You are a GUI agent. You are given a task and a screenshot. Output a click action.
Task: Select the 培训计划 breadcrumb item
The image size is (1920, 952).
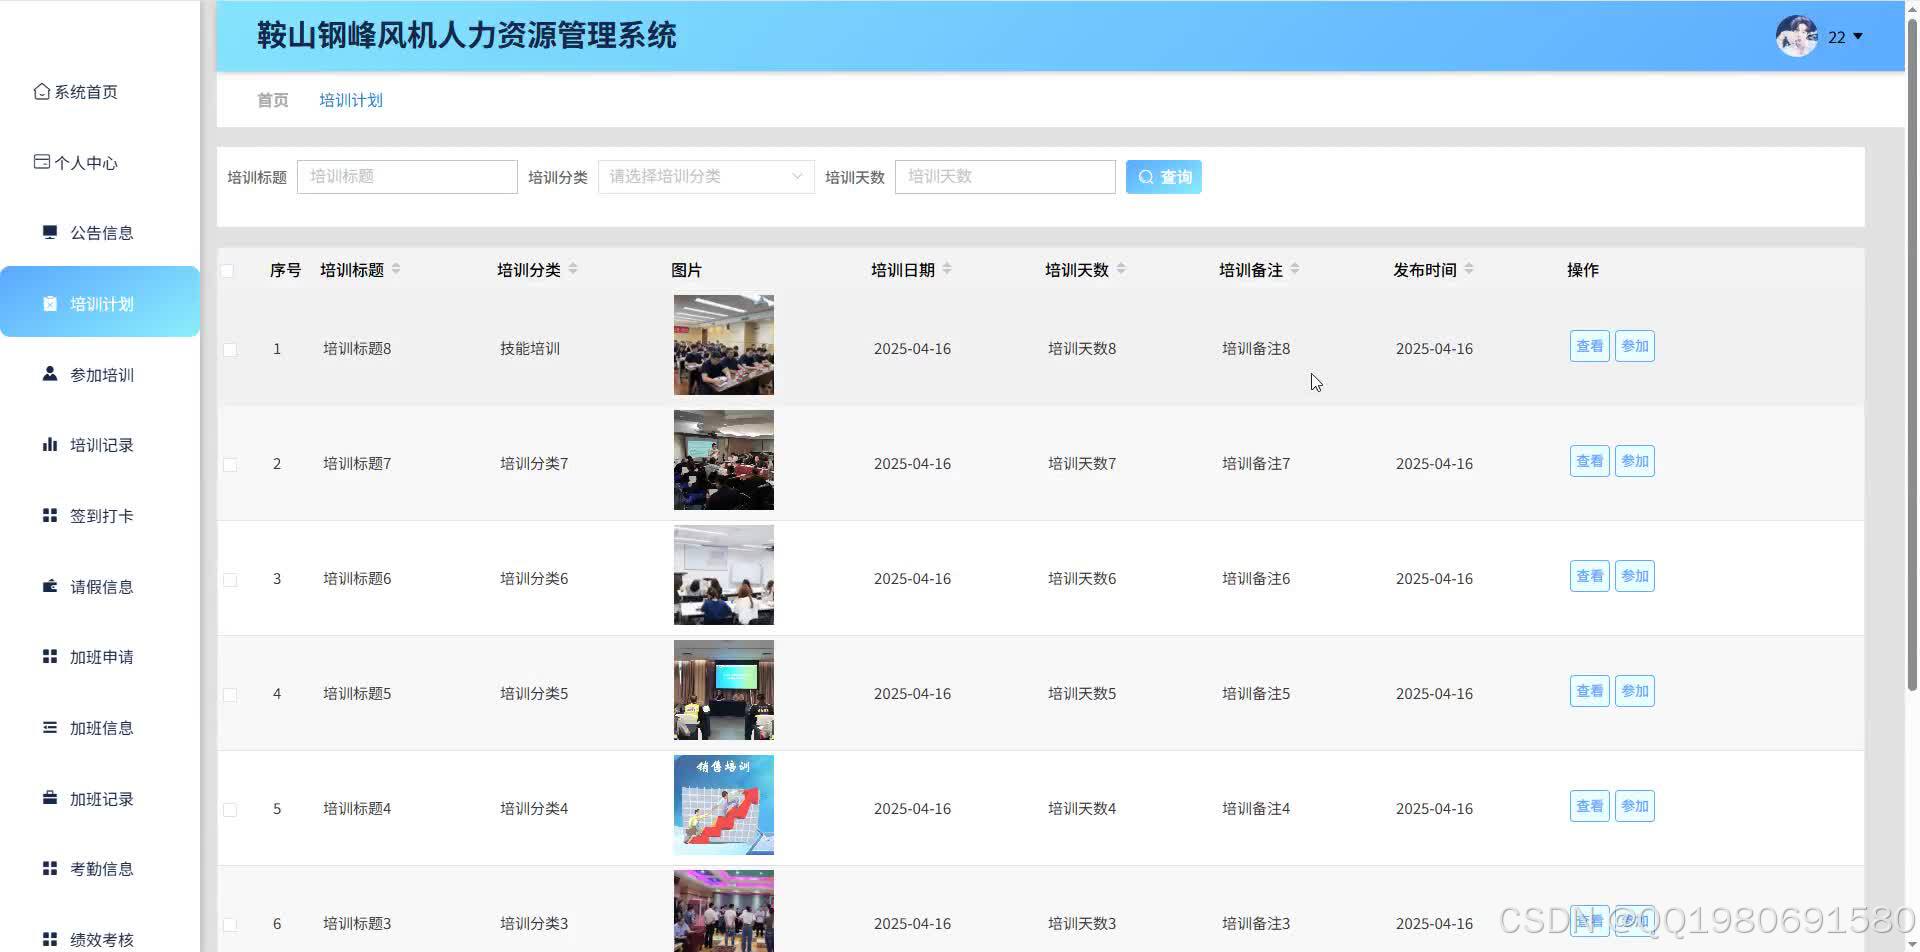[350, 100]
